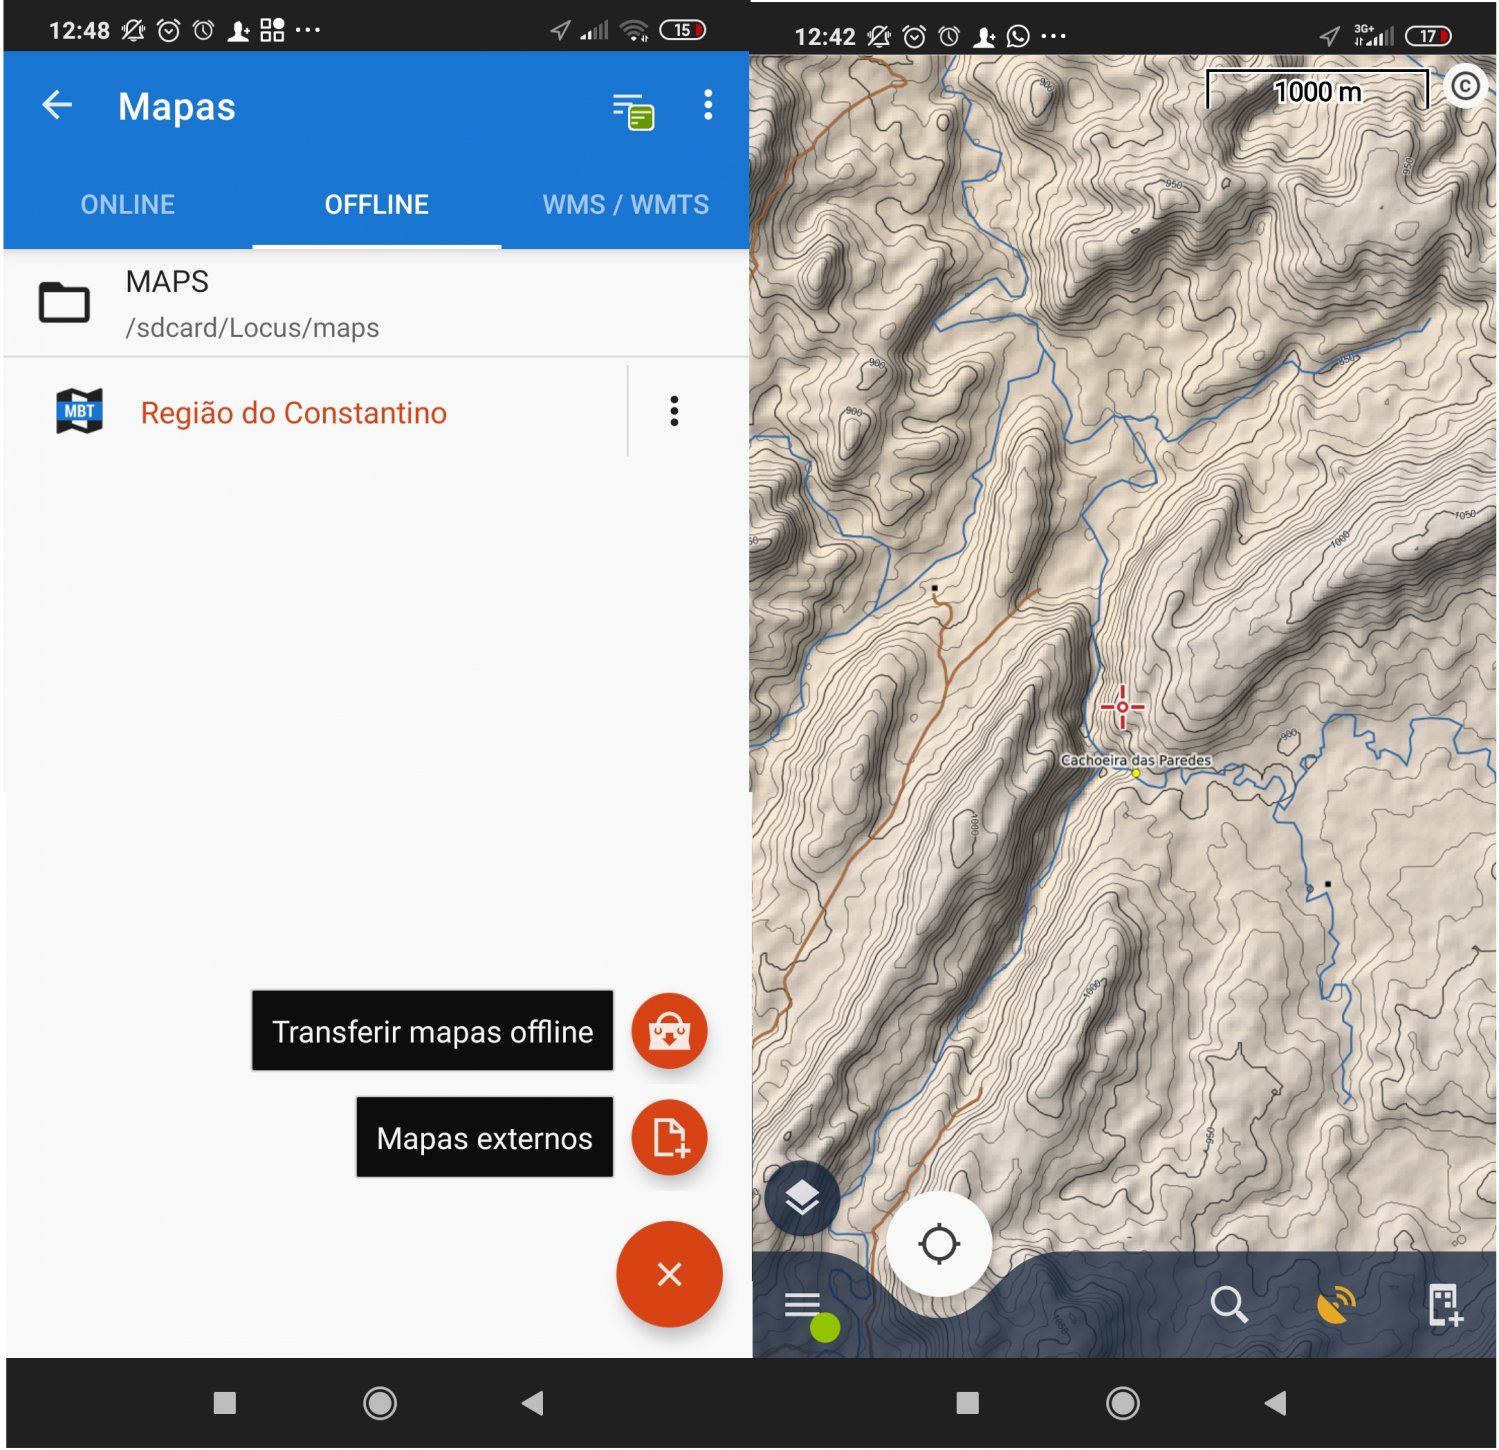Tap the orange map store download icon

pyautogui.click(x=669, y=1031)
